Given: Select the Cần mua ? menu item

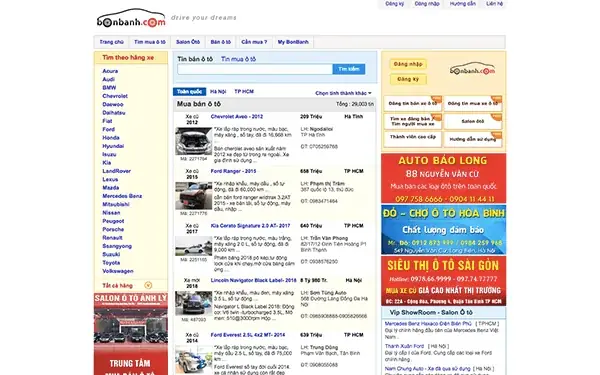Looking at the screenshot, I should (x=254, y=42).
